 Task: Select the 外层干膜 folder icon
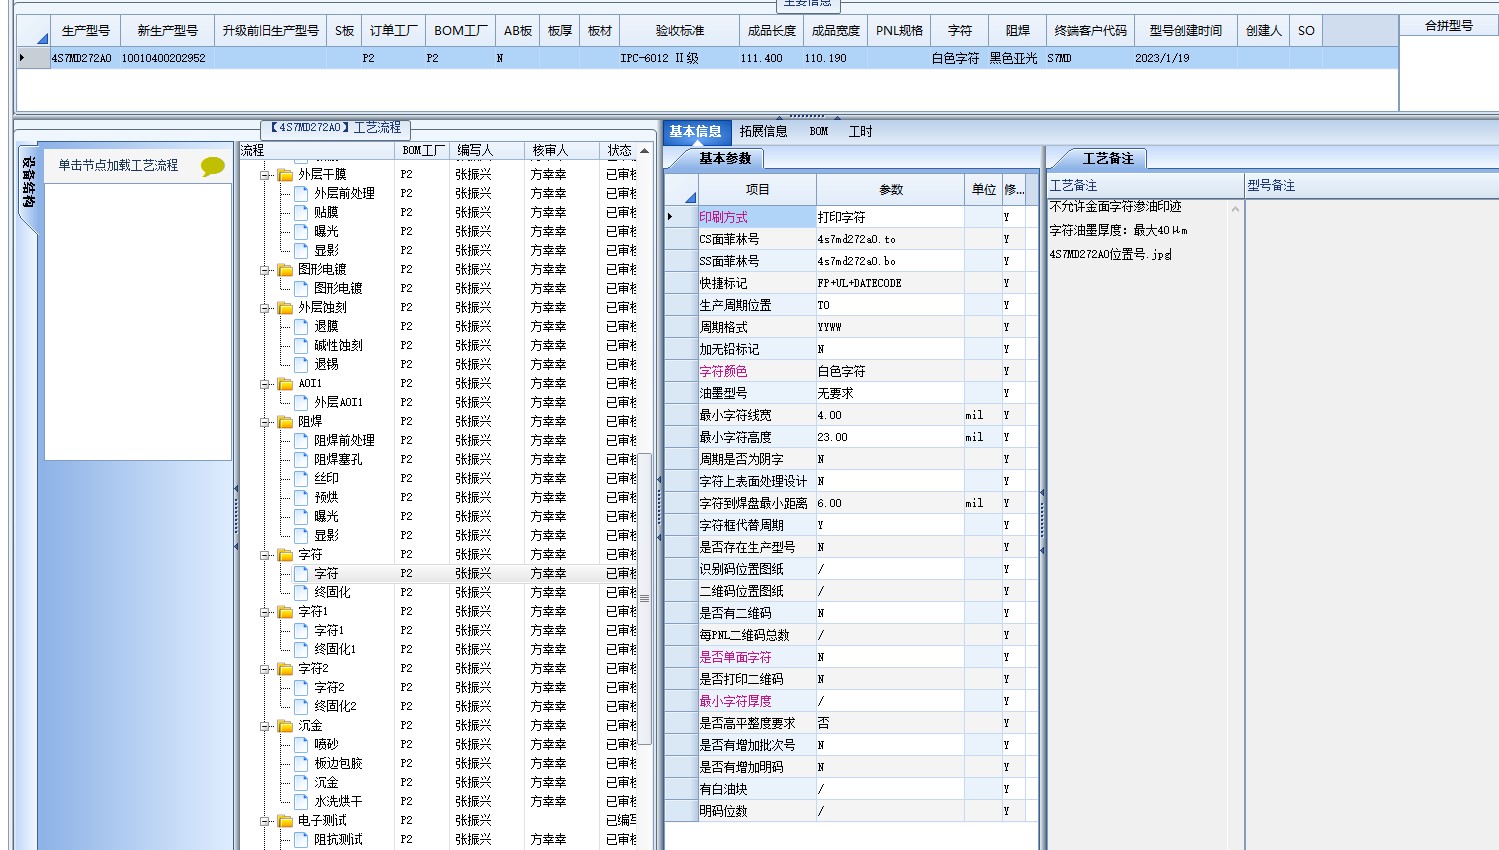[x=286, y=174]
